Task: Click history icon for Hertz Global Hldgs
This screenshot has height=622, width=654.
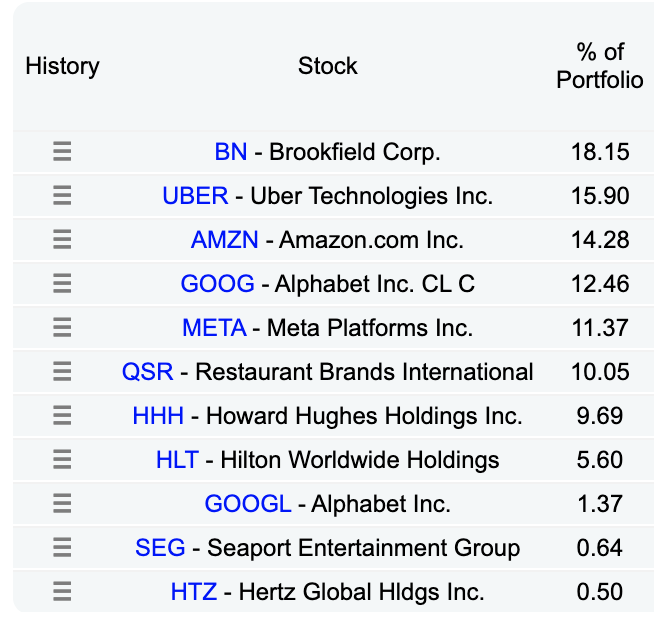Action: click(62, 592)
